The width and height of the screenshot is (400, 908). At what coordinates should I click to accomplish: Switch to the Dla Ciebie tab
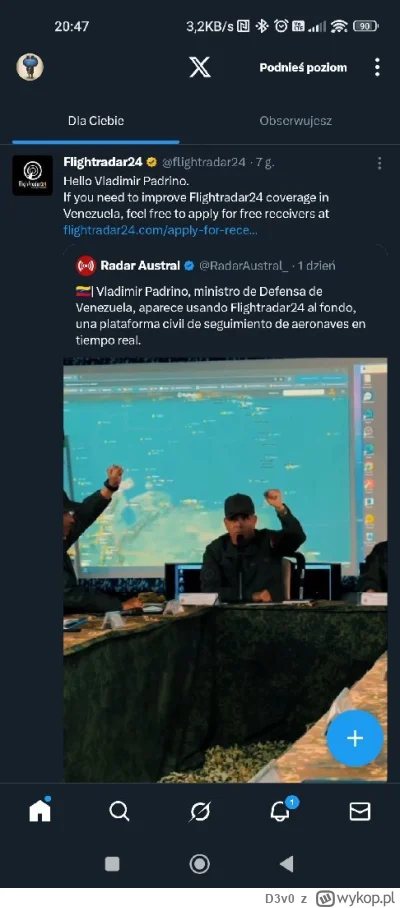[x=96, y=121]
